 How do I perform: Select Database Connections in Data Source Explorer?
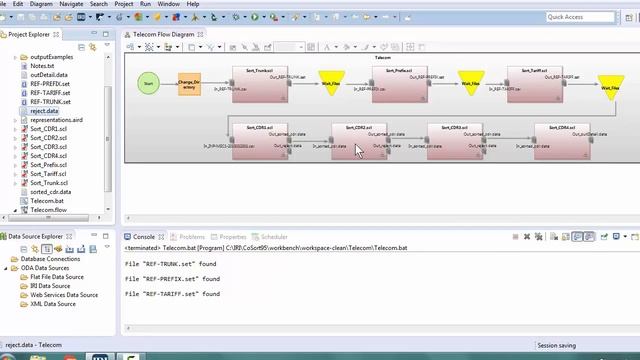coord(50,259)
